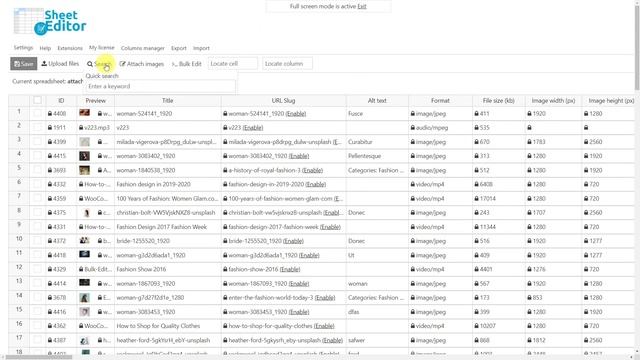Check the checkbox for row ID 4332
Viewport: 640px width, 360px height.
click(x=38, y=184)
